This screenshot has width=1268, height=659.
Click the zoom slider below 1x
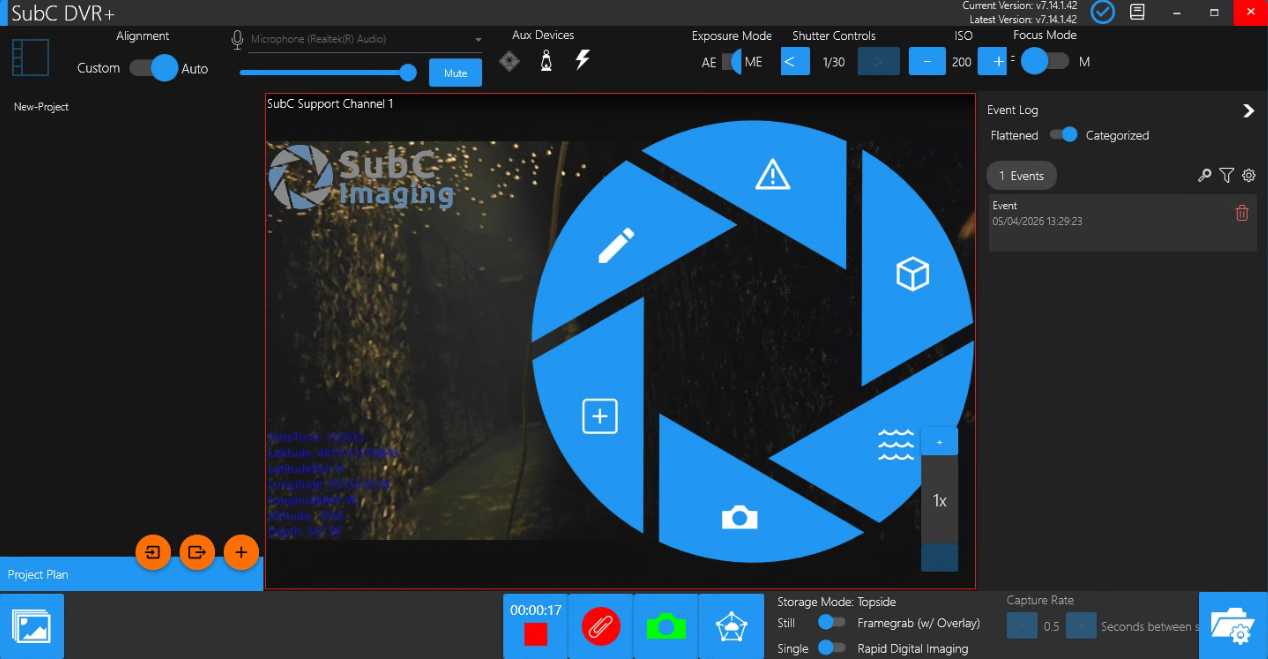(939, 558)
